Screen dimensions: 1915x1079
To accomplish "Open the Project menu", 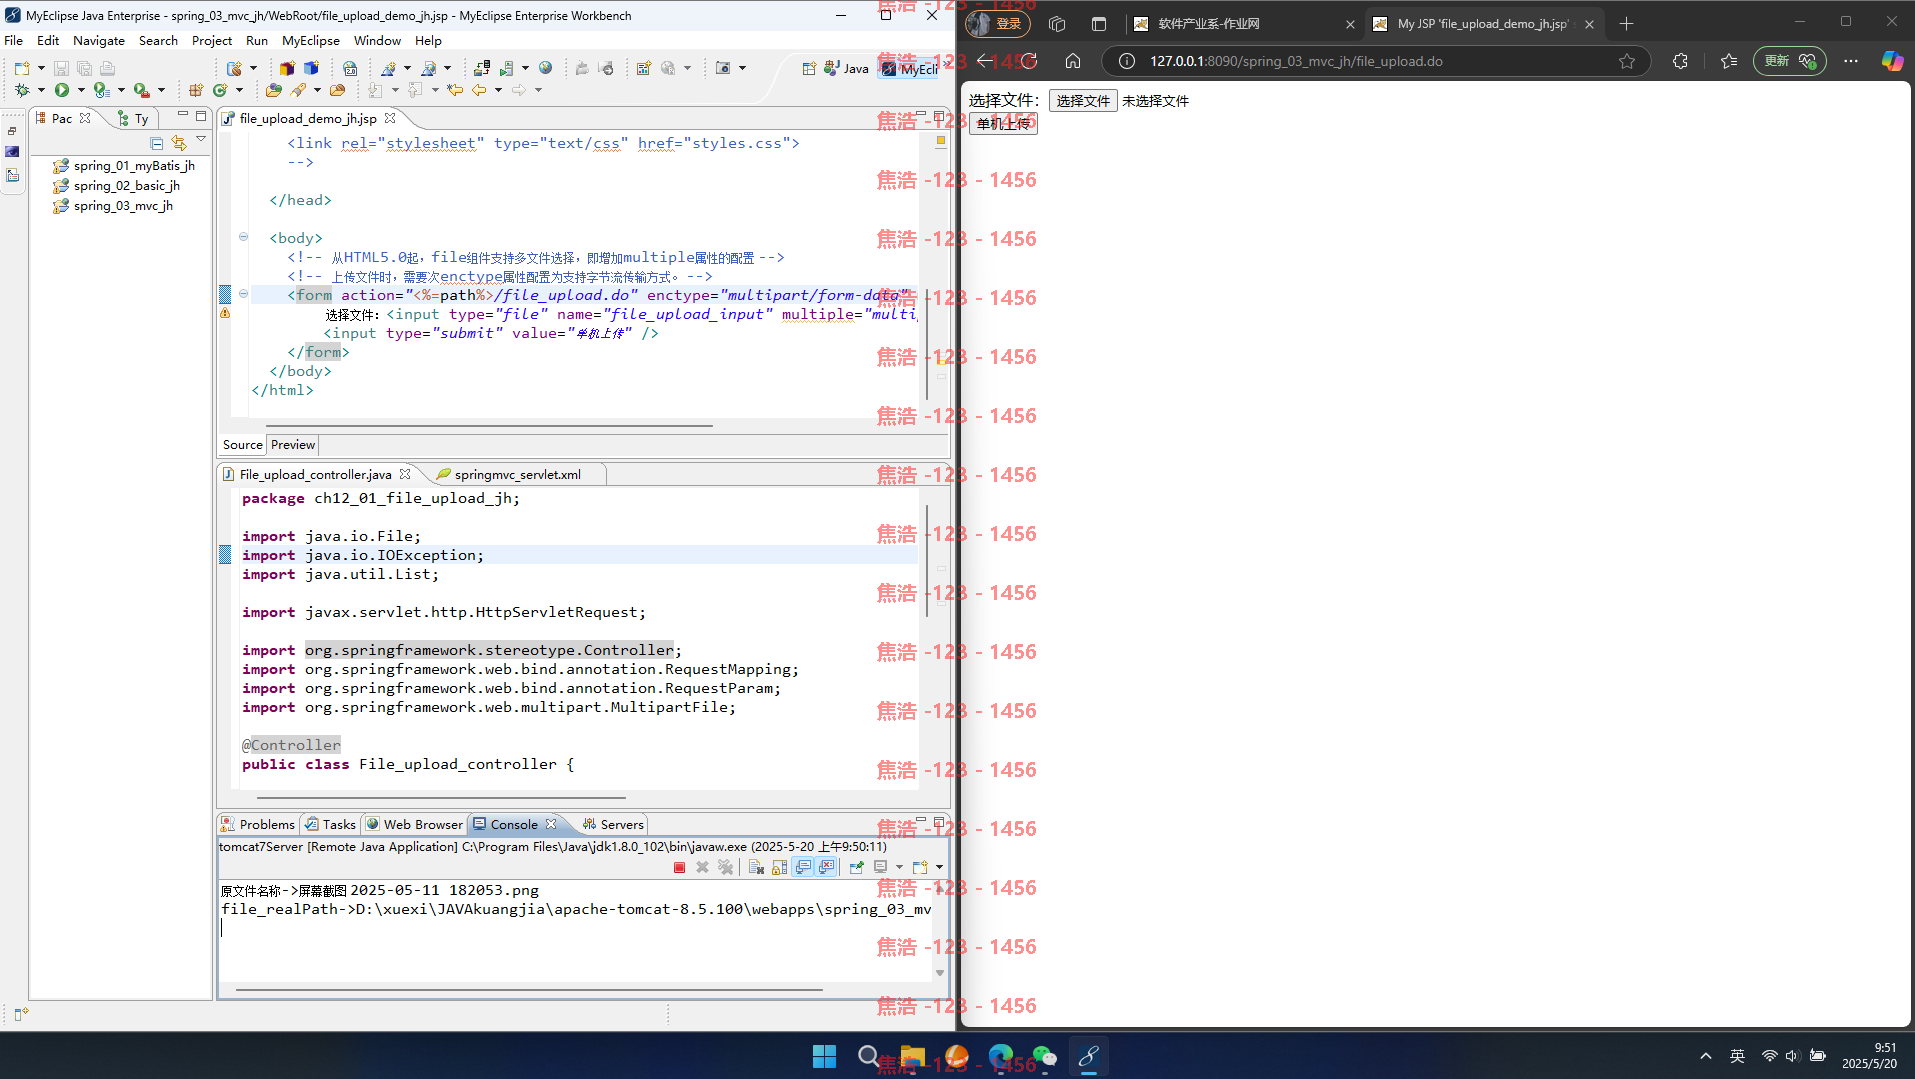I will point(212,41).
